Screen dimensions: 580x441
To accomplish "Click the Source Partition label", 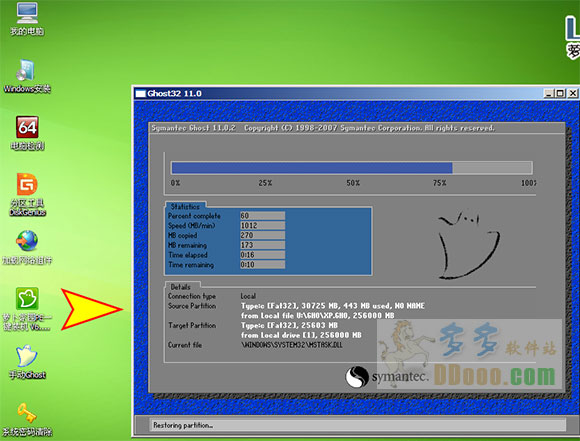I will coord(192,306).
